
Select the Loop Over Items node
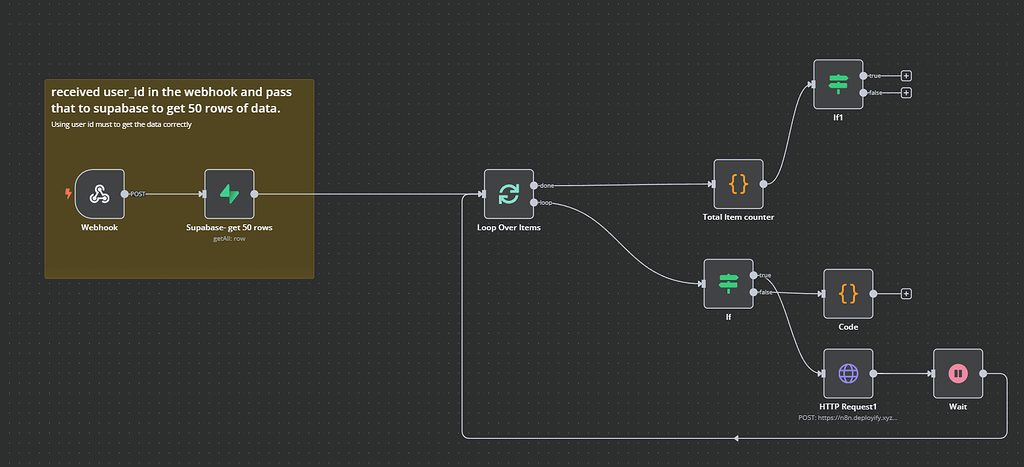tap(509, 194)
